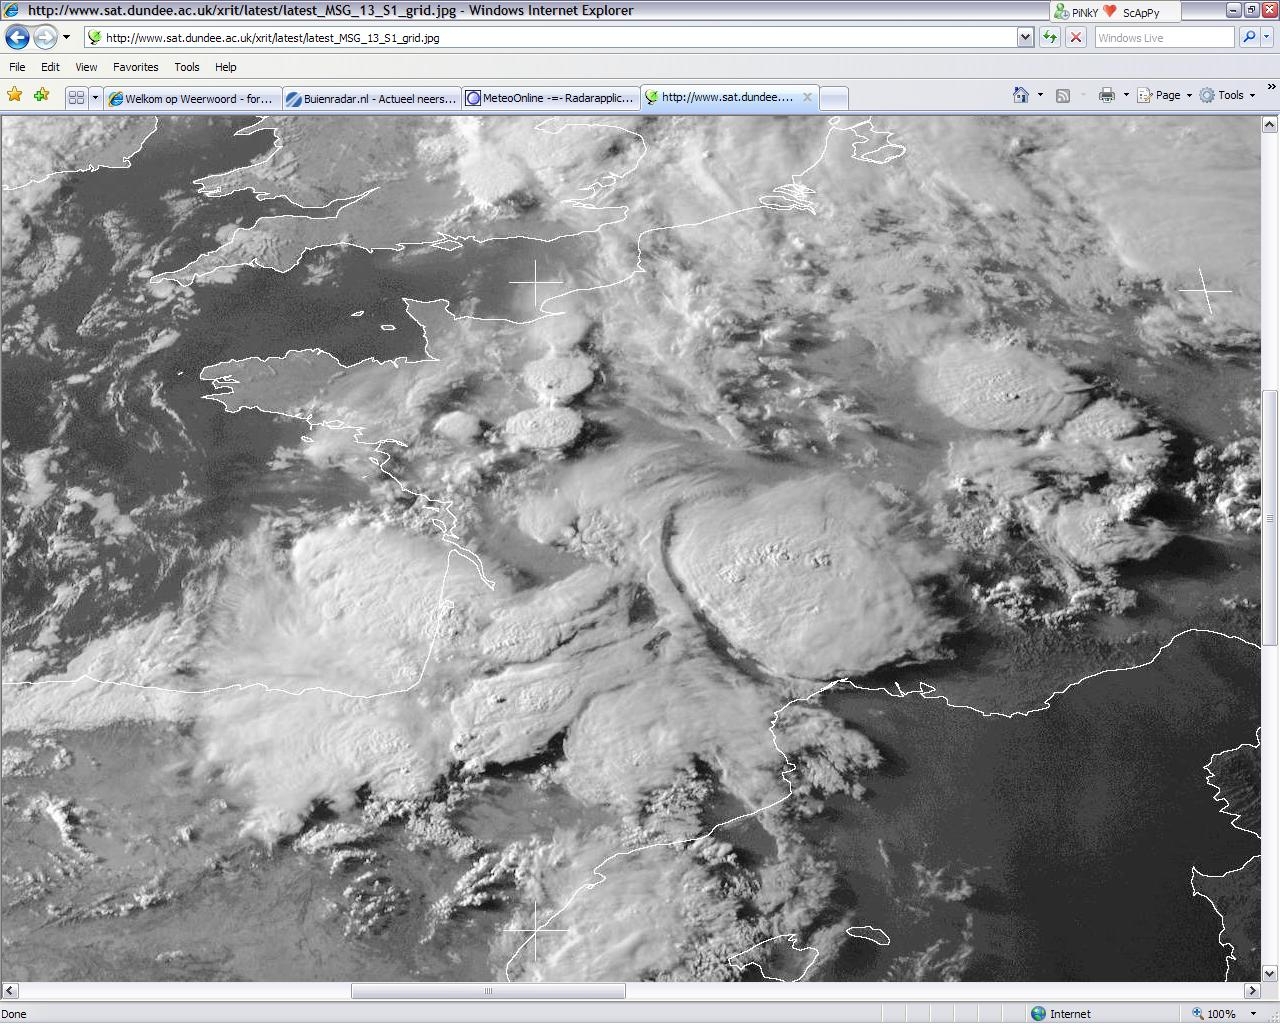Click the Forward navigation arrow button

(45, 38)
